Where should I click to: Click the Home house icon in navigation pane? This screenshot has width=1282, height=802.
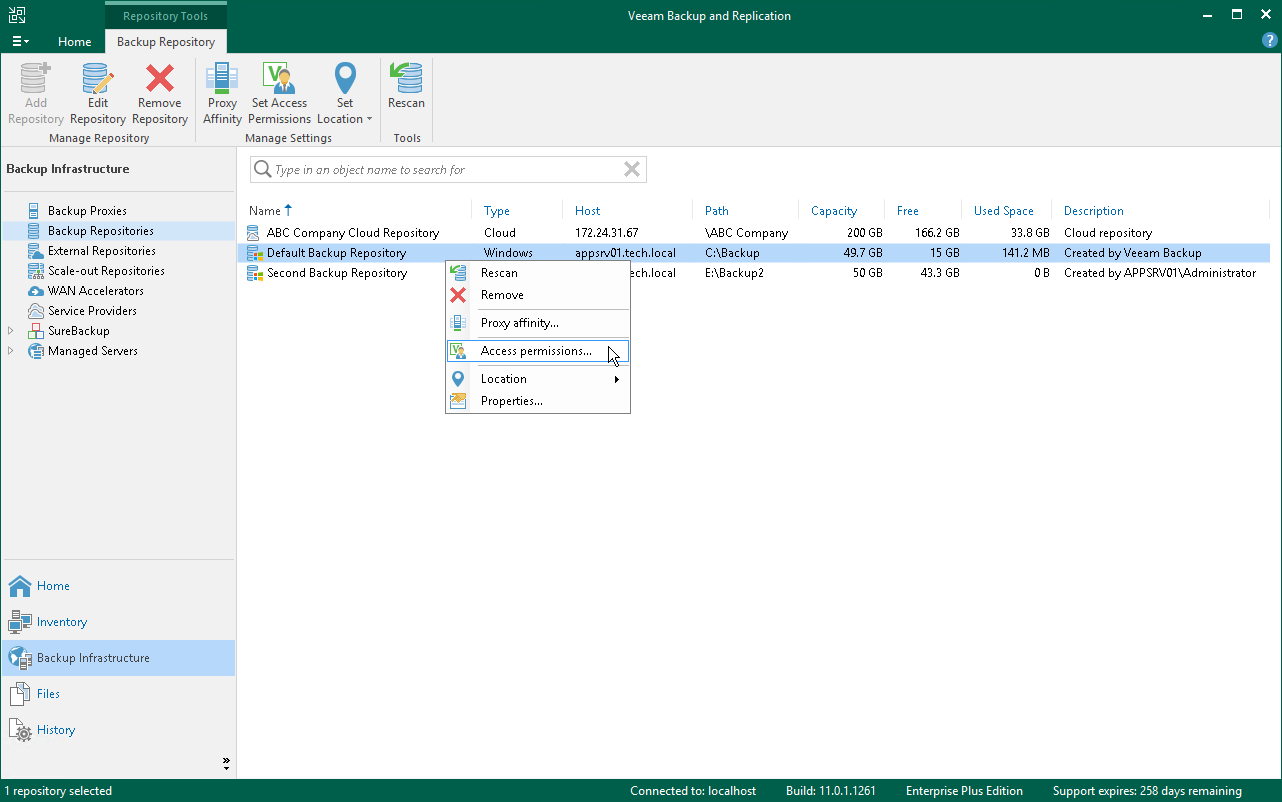20,586
